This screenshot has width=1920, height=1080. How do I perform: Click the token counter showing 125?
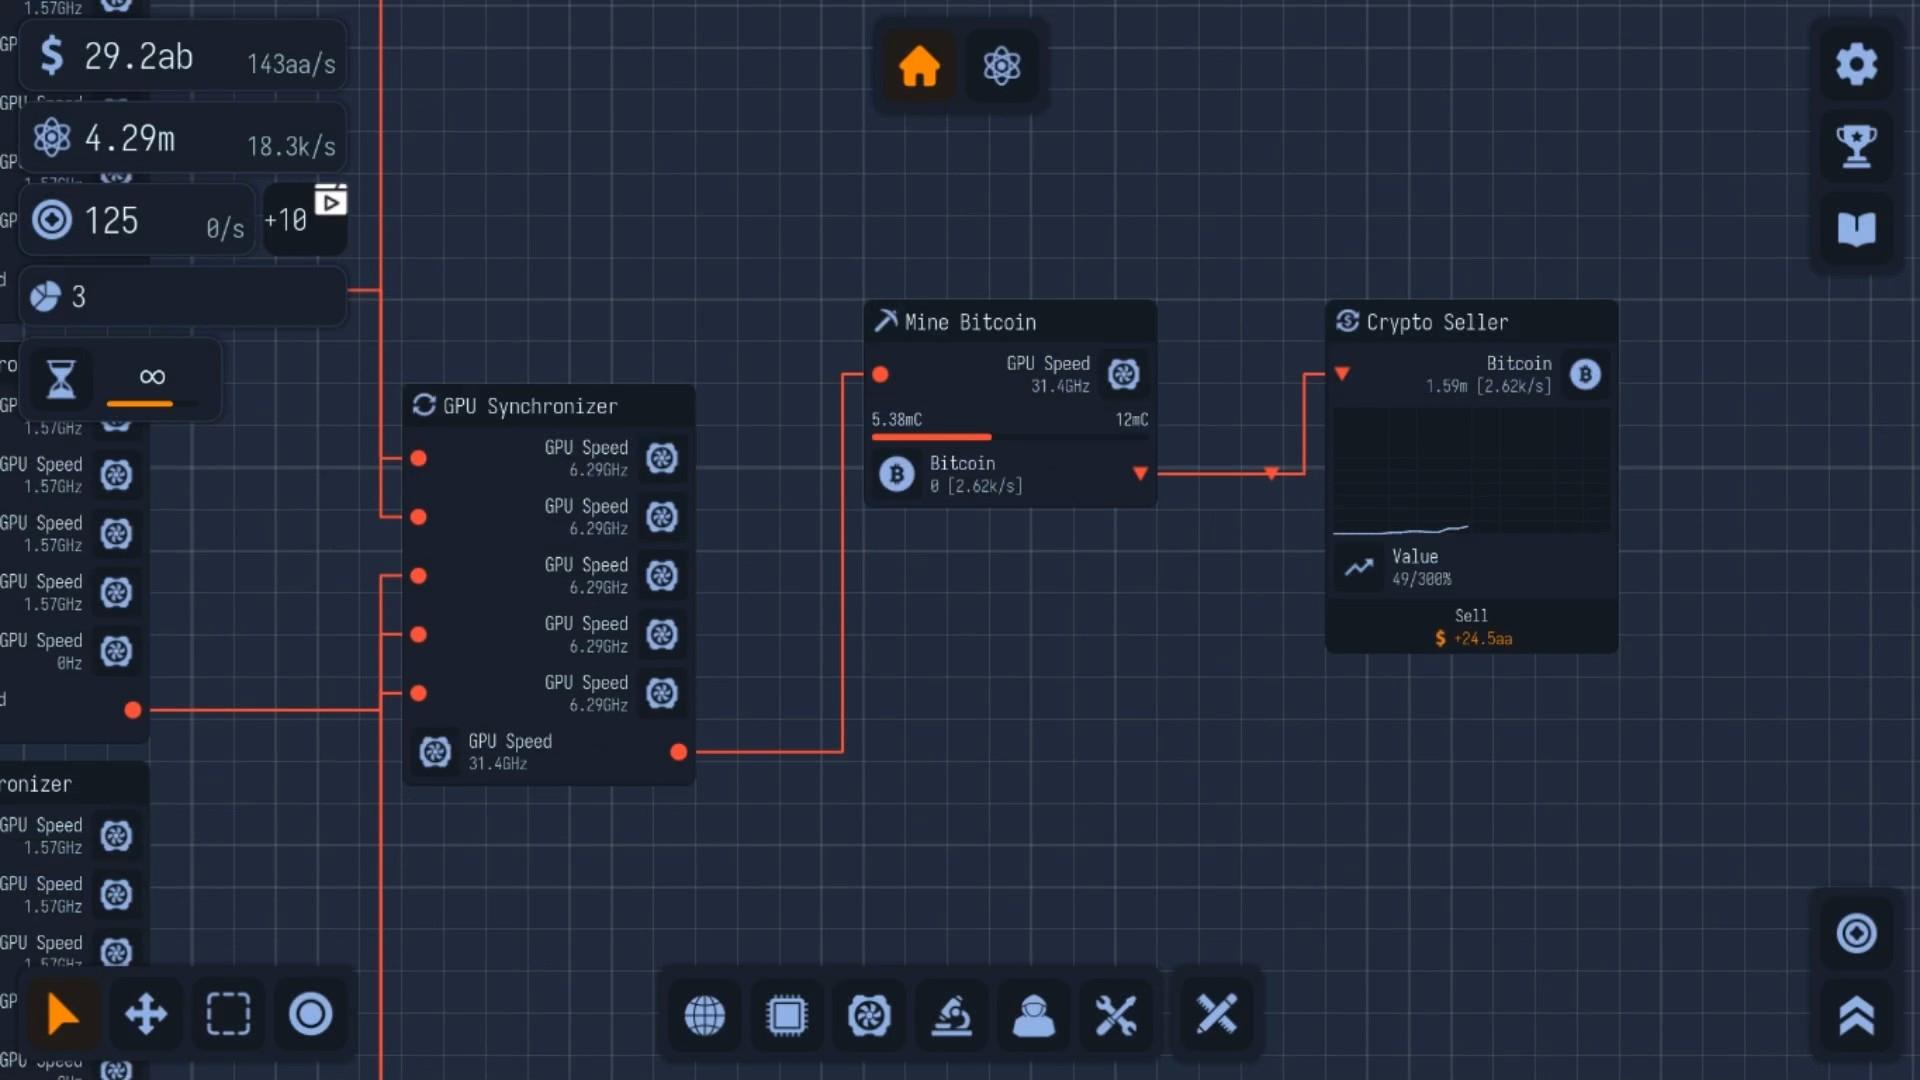click(x=138, y=220)
